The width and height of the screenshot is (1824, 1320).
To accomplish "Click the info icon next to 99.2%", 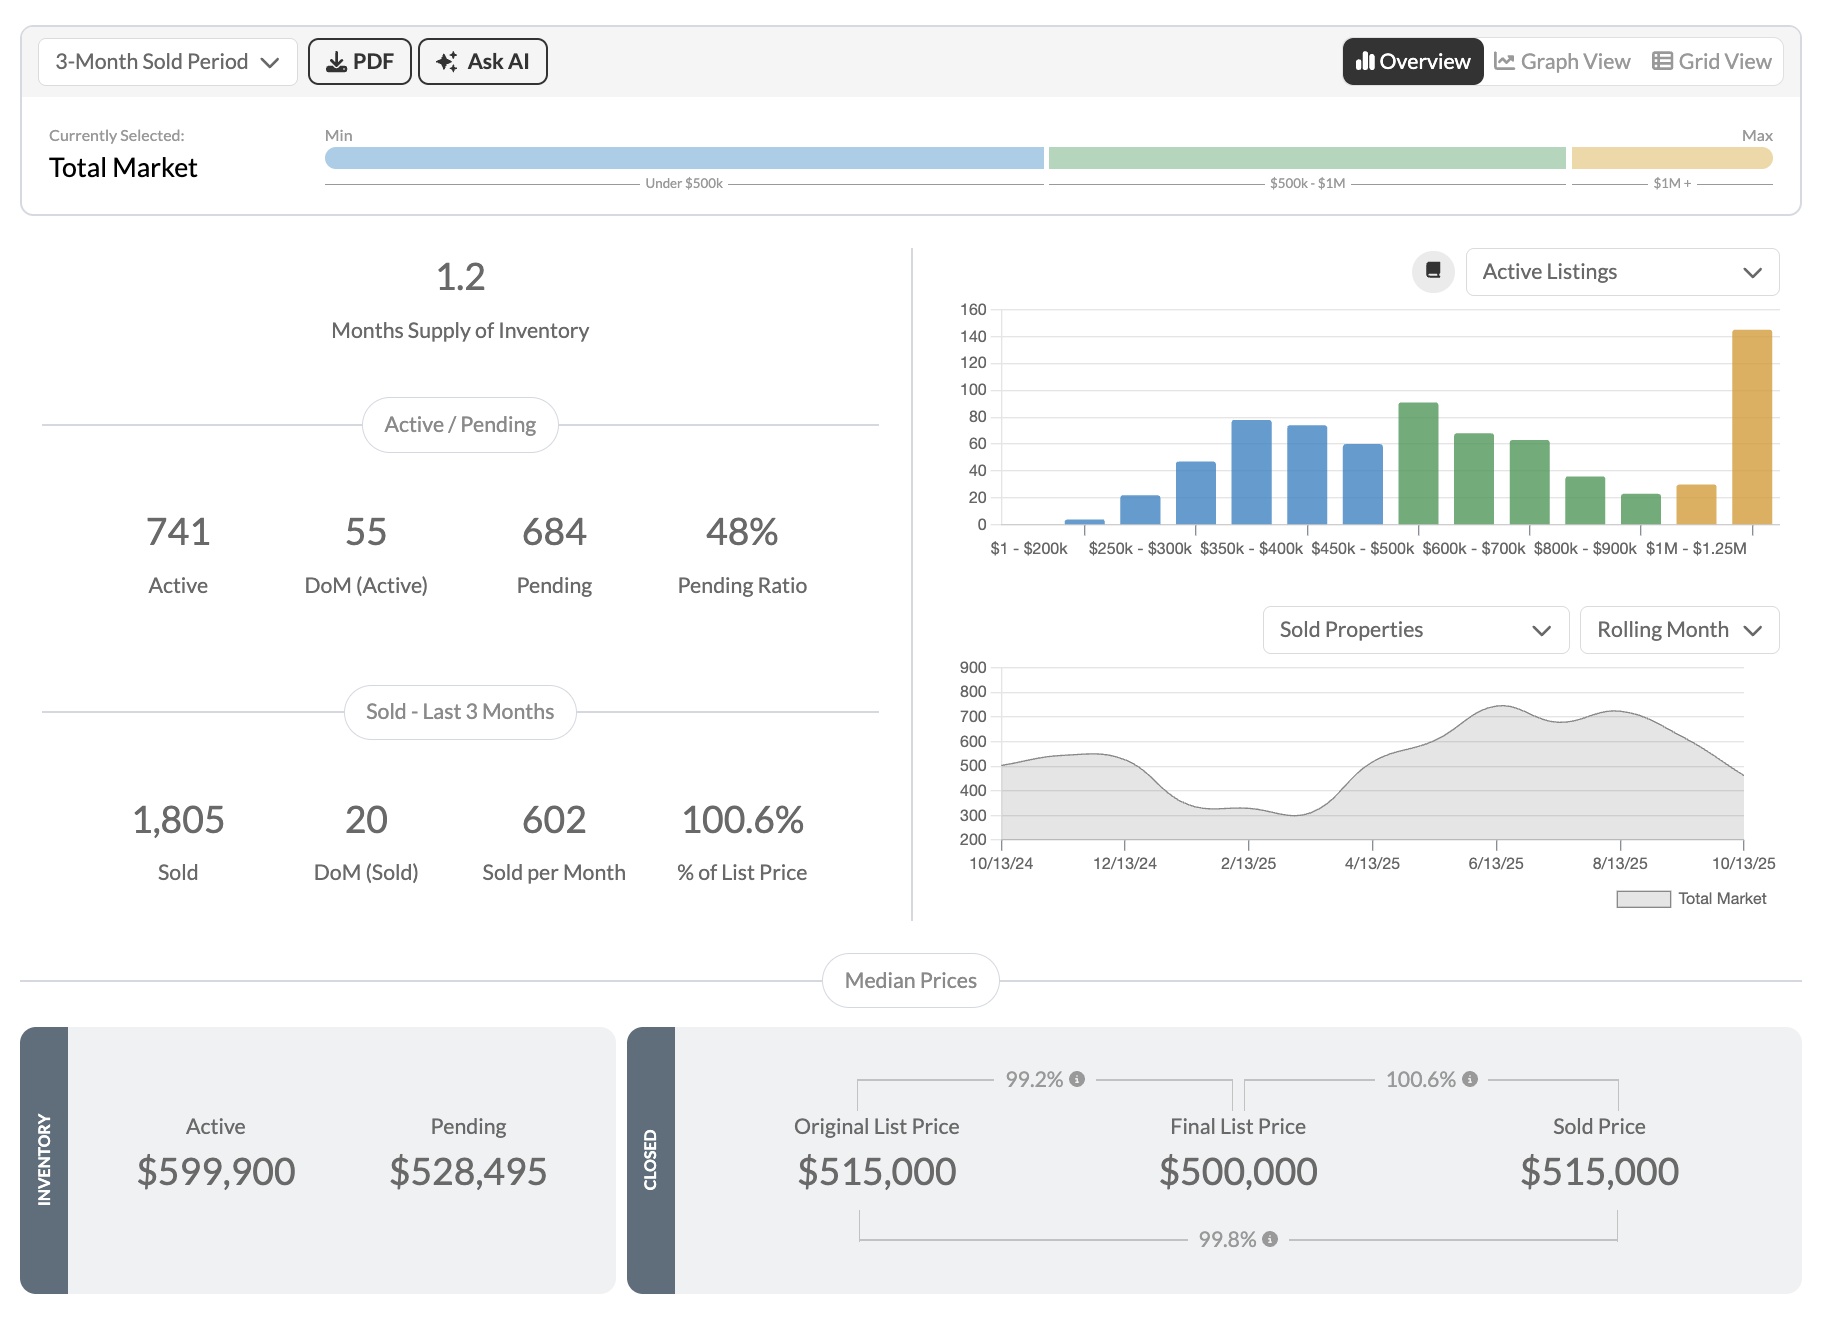I will point(1077,1079).
